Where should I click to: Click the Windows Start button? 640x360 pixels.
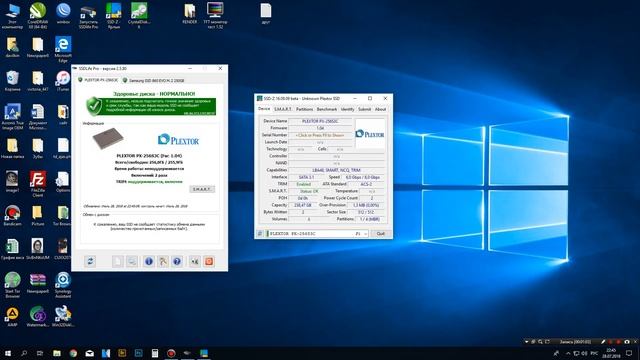click(7, 353)
